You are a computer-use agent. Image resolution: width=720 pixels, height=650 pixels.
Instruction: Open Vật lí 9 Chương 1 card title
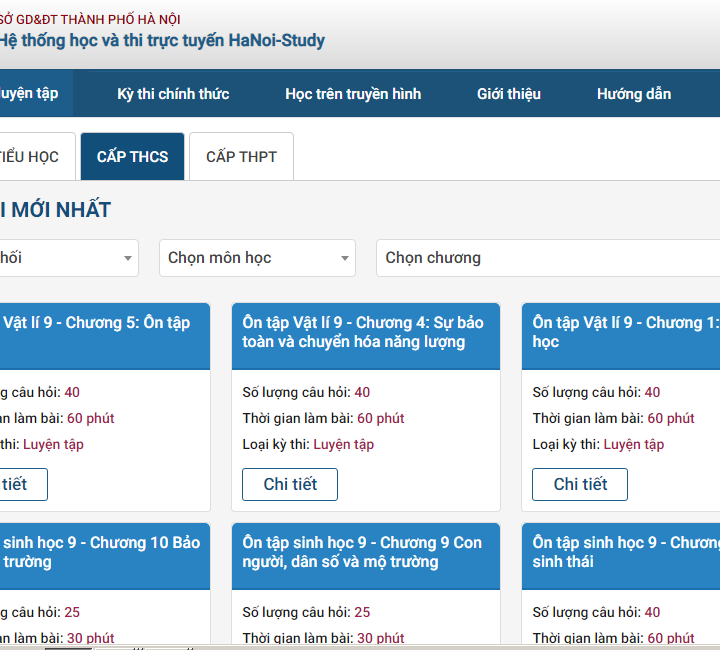[624, 332]
